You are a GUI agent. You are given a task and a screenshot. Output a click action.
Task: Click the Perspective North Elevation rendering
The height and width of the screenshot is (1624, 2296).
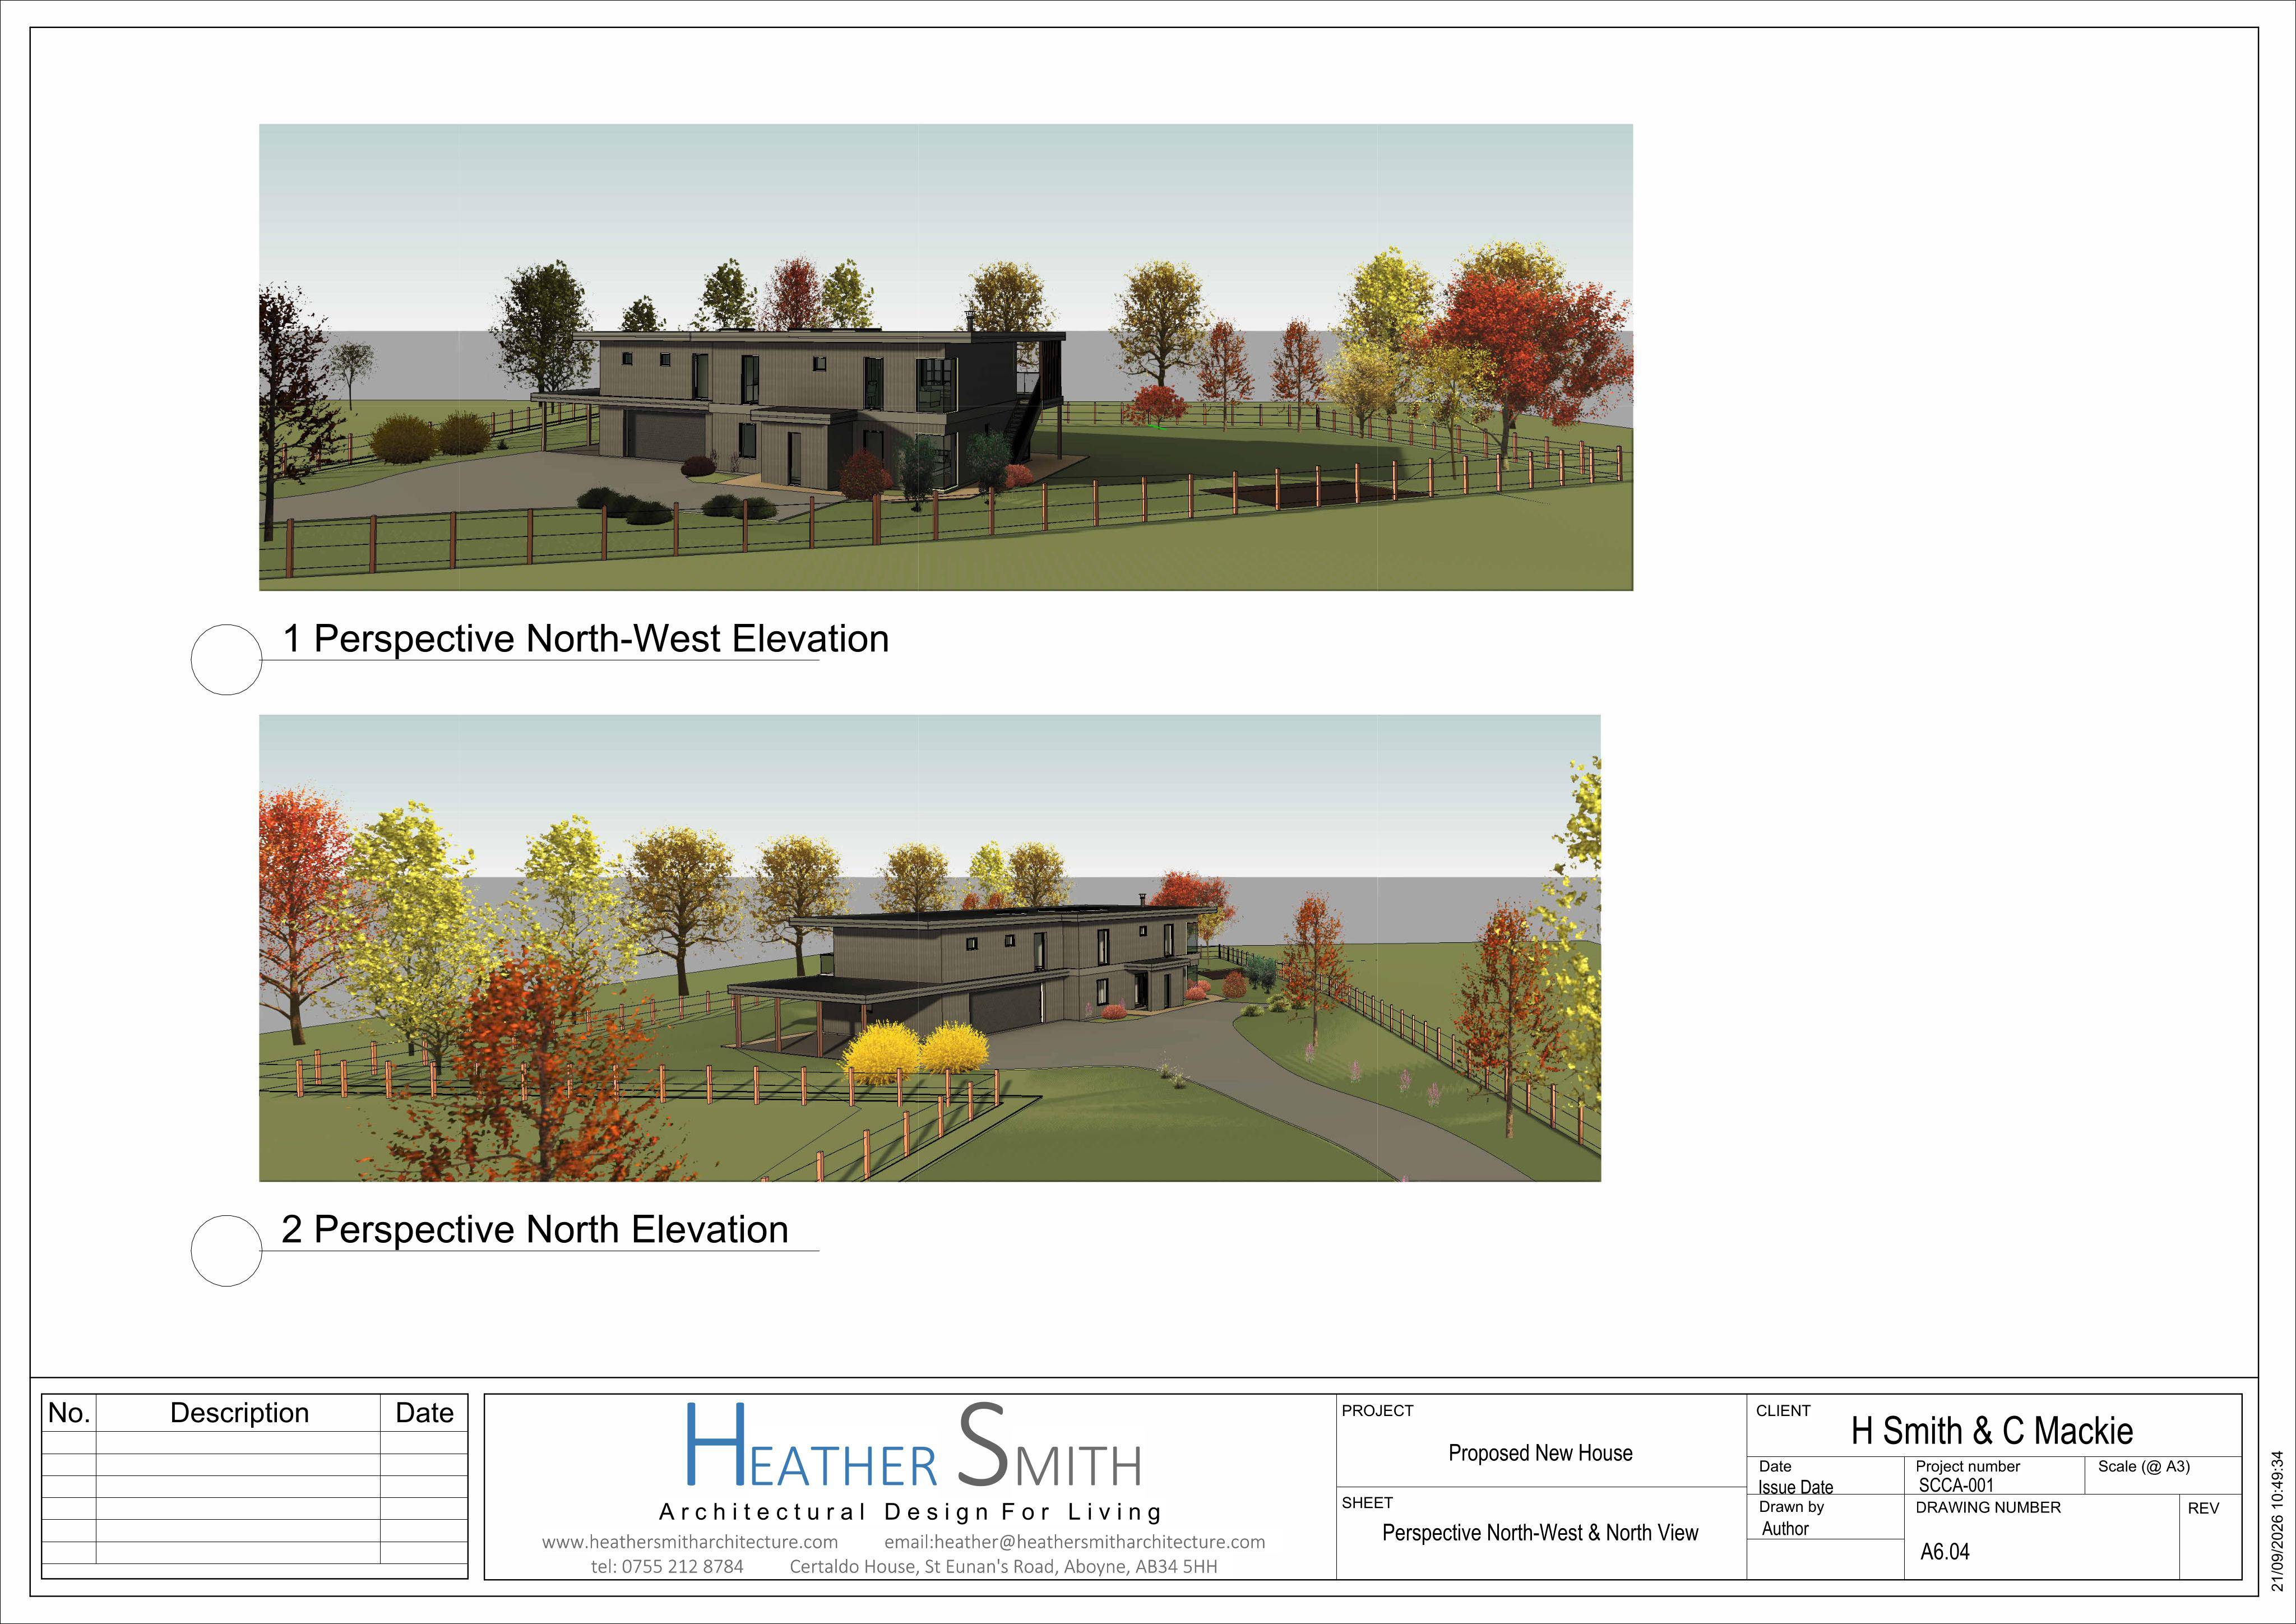tap(930, 948)
